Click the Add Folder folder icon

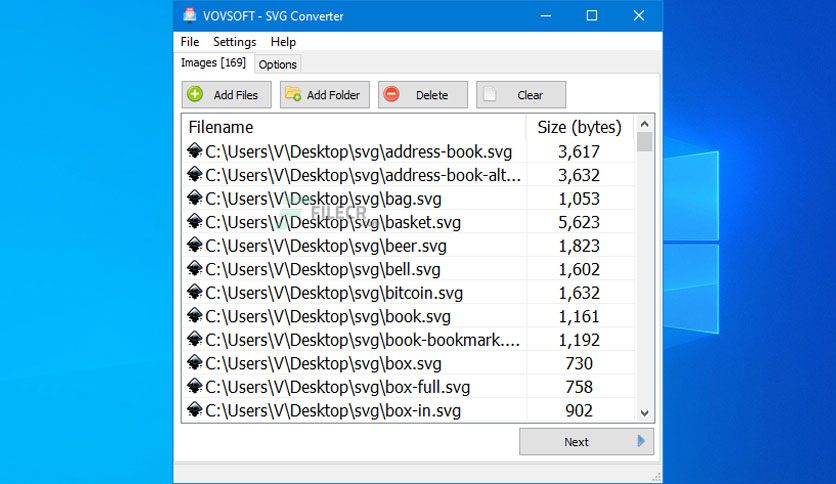tap(293, 94)
